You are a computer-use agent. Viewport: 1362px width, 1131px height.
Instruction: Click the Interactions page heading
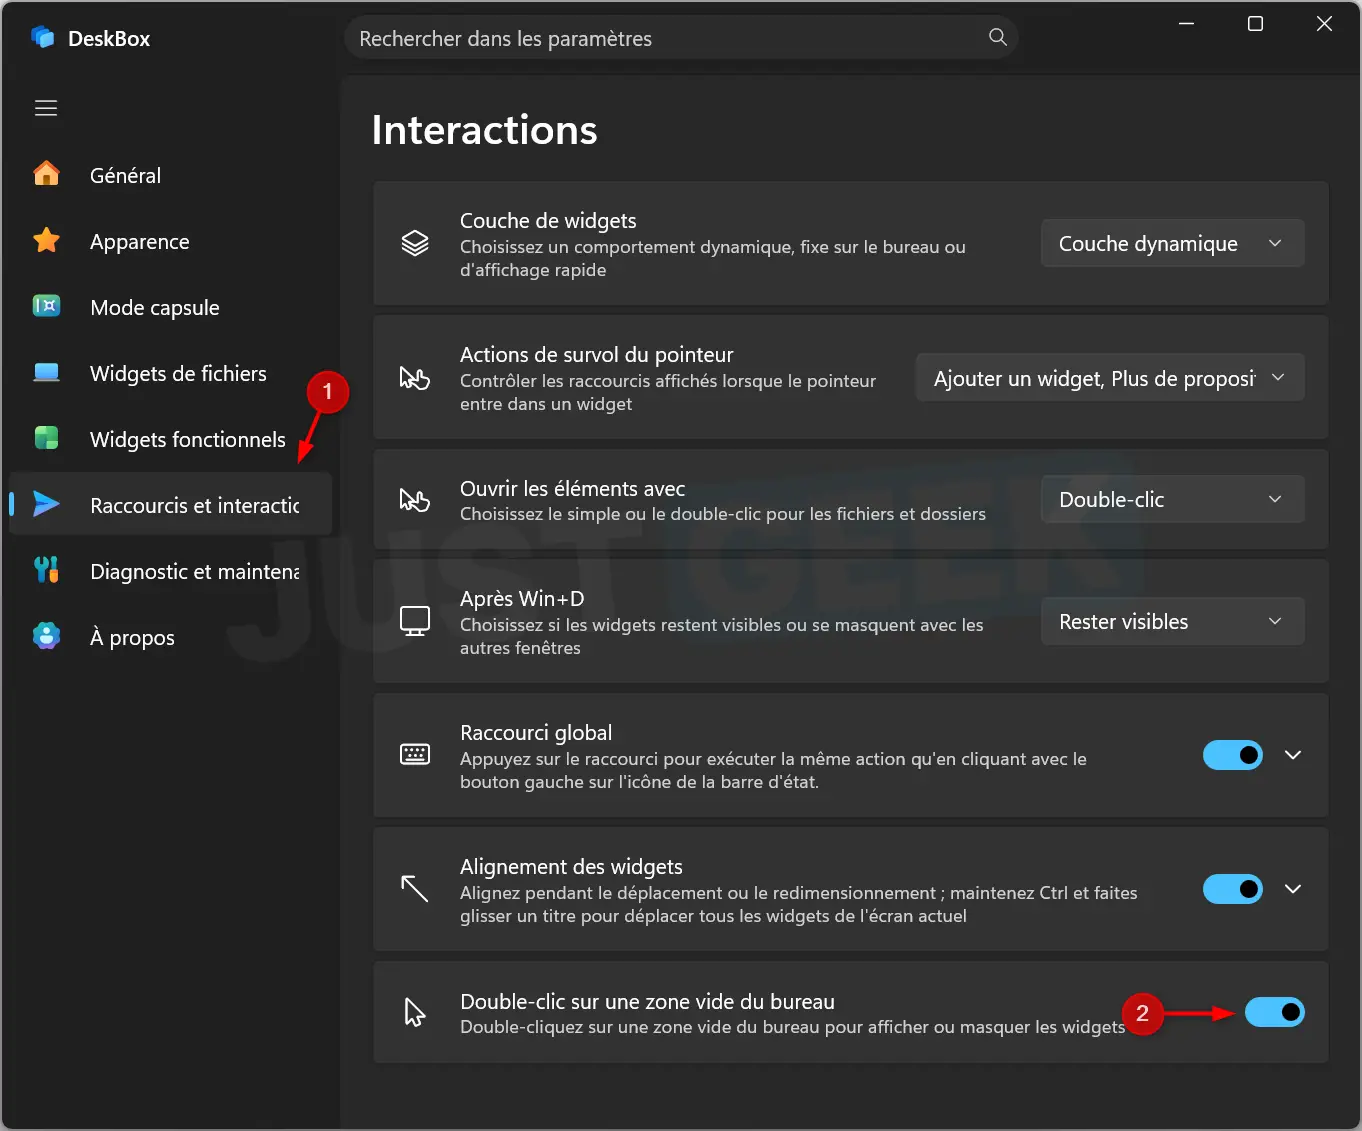(x=485, y=130)
